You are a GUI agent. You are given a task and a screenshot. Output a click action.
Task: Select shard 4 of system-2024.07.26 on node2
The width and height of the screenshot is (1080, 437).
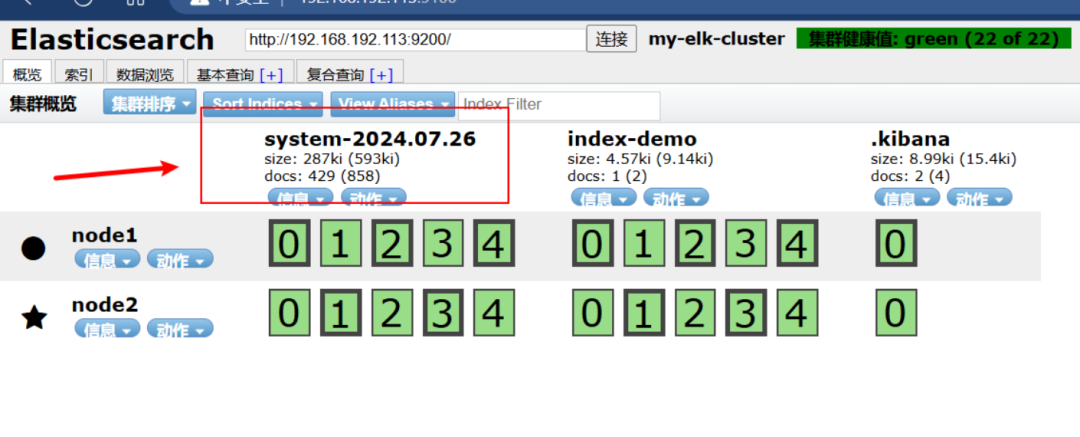pos(494,313)
